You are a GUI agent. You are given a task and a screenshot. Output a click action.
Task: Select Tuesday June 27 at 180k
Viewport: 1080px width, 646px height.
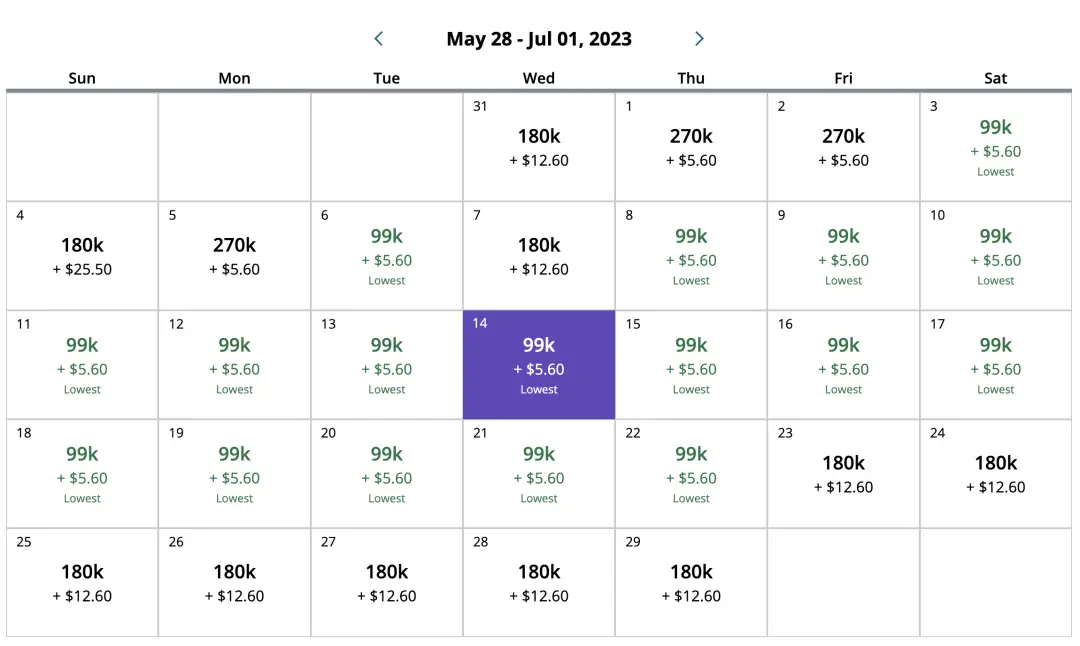(x=387, y=583)
